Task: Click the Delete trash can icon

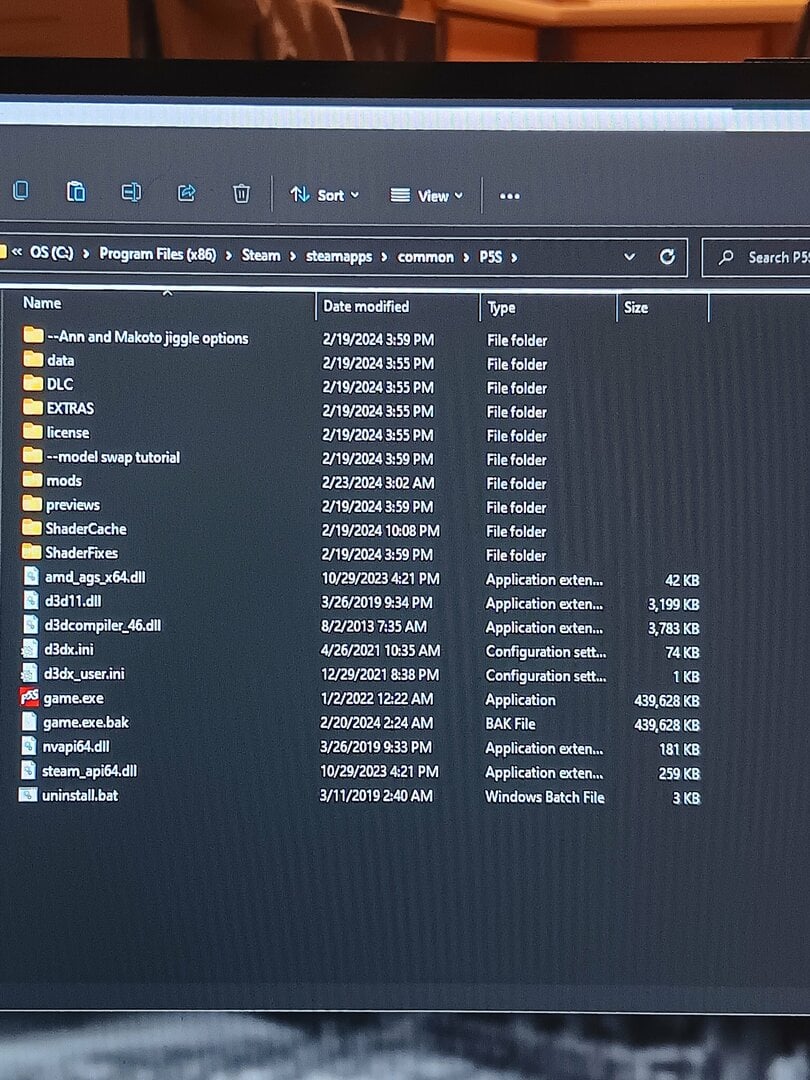Action: pyautogui.click(x=241, y=194)
